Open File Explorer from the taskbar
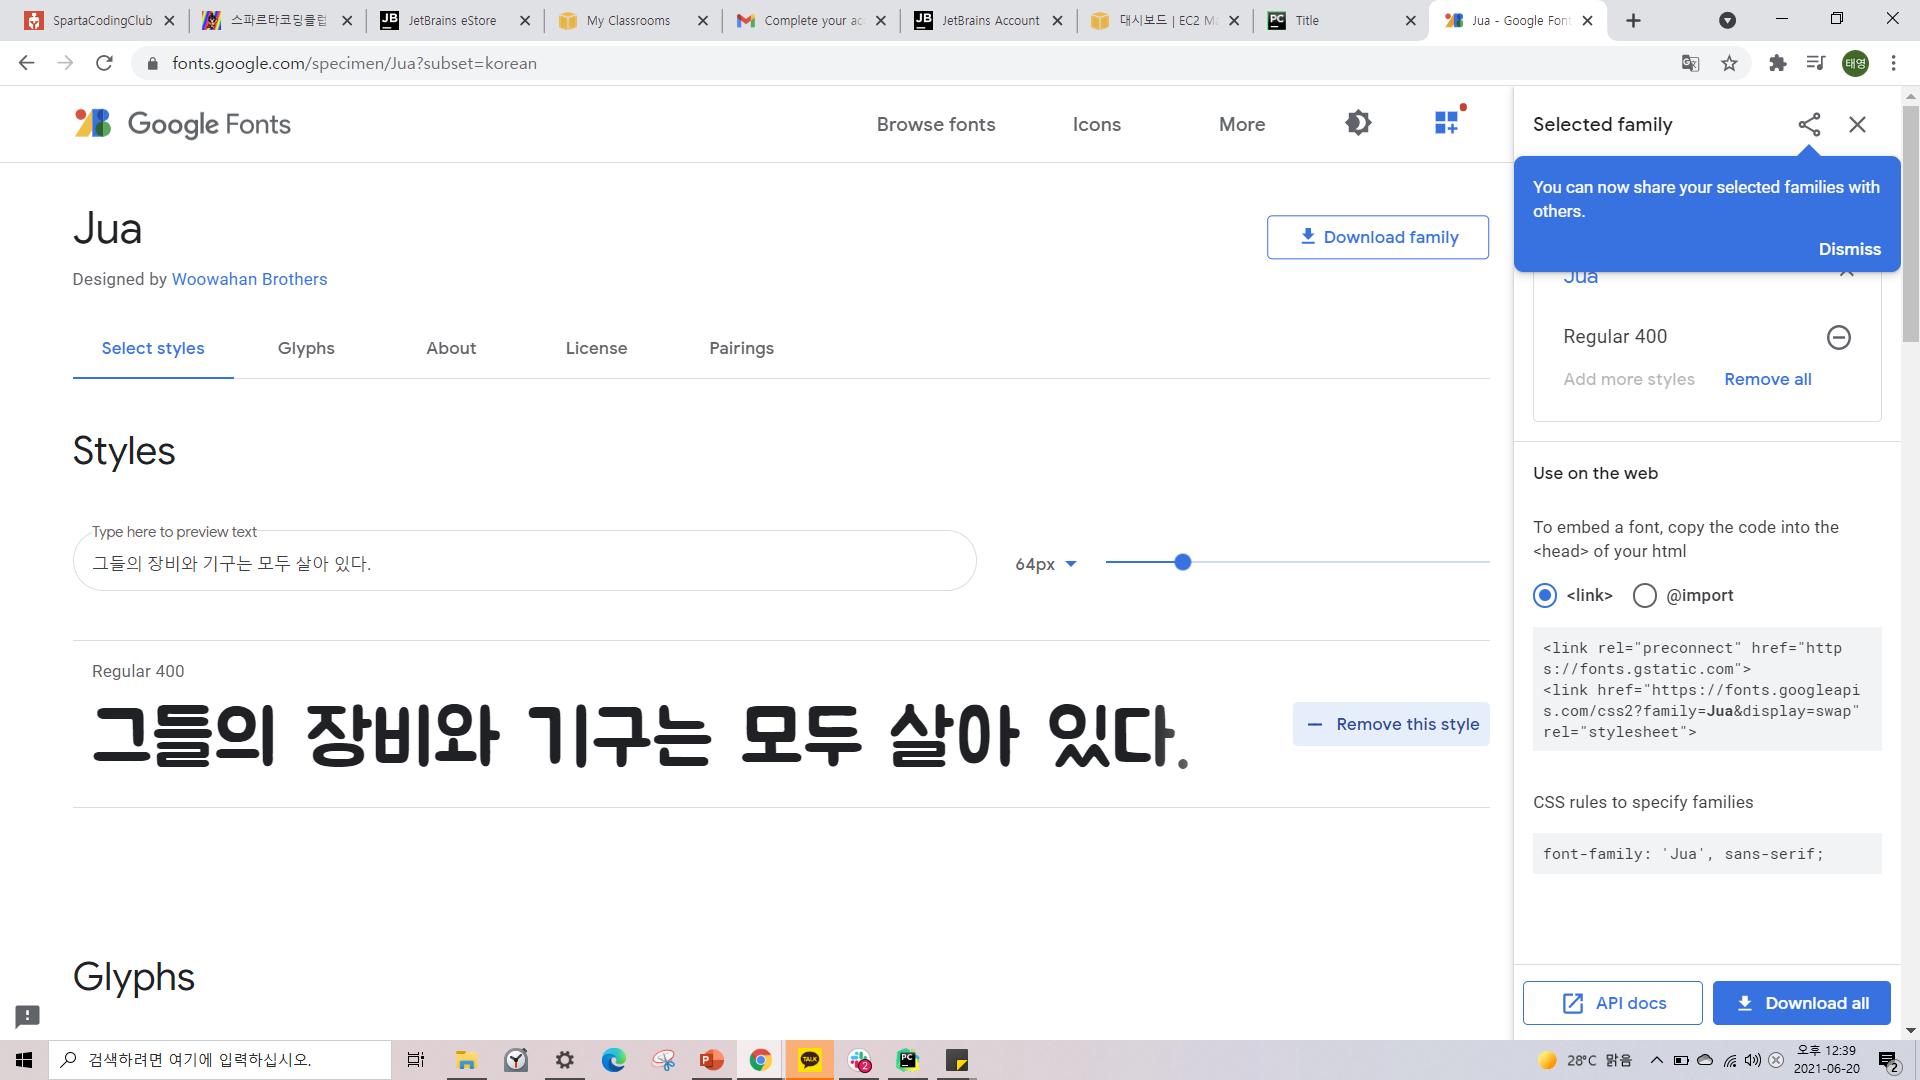Image resolution: width=1920 pixels, height=1080 pixels. tap(466, 1060)
